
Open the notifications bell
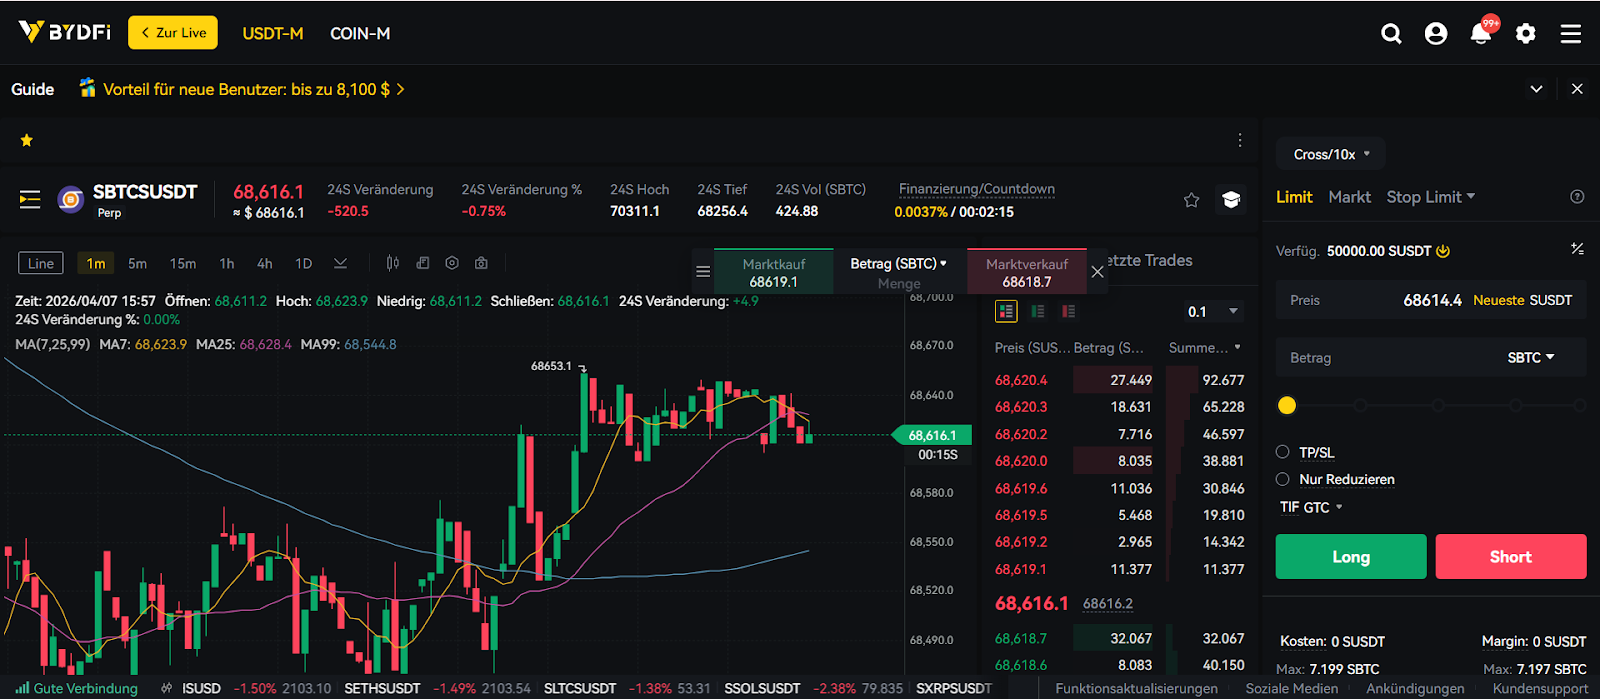click(x=1480, y=34)
